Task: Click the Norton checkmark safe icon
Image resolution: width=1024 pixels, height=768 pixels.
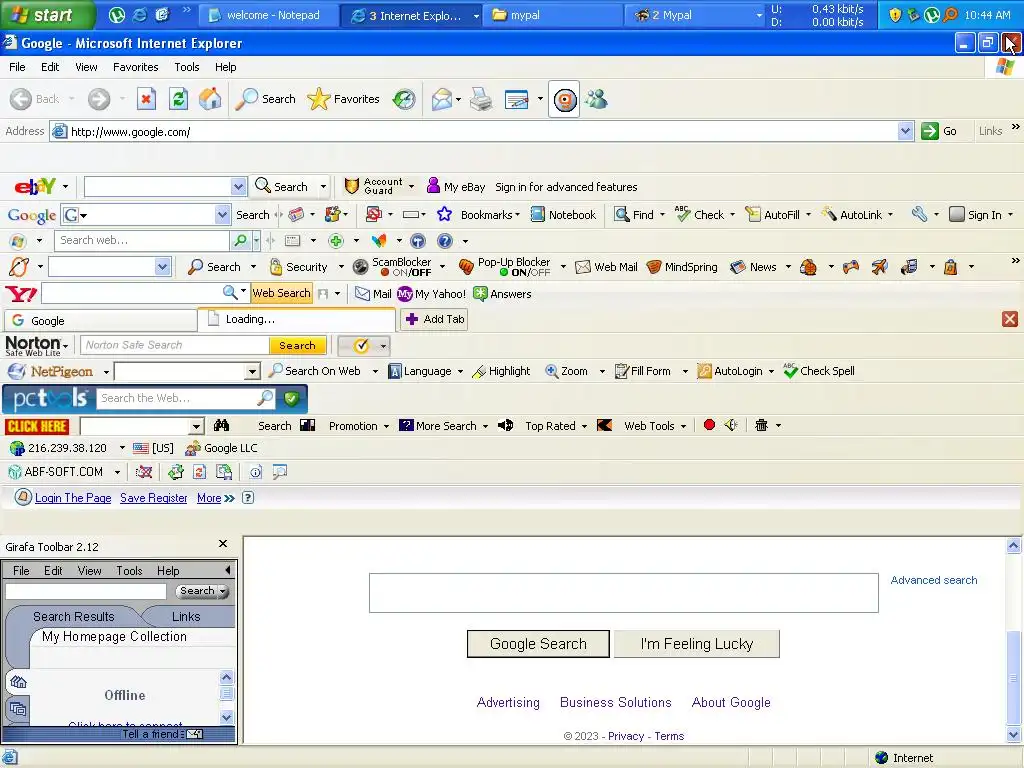Action: pyautogui.click(x=361, y=345)
